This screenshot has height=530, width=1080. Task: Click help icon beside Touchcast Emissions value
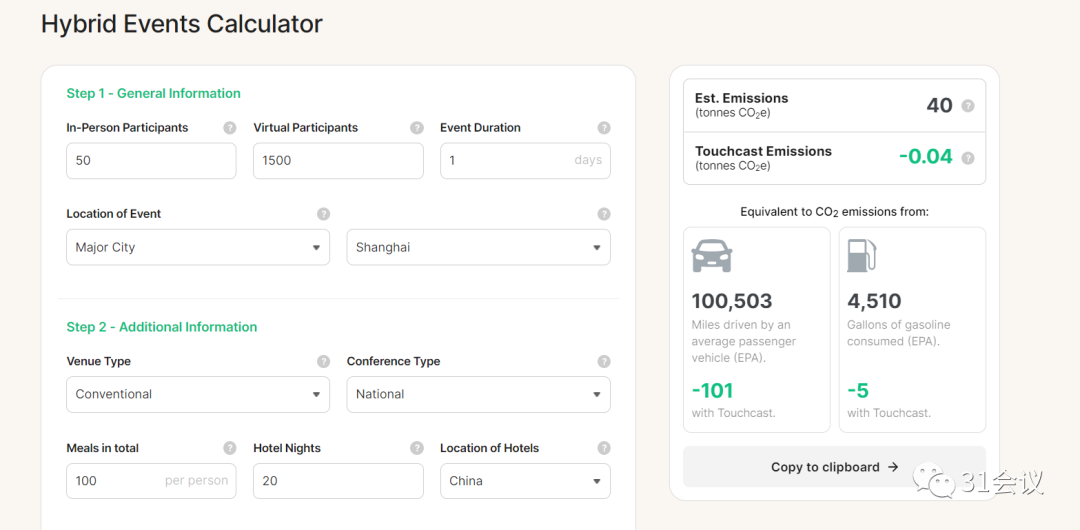pyautogui.click(x=968, y=158)
